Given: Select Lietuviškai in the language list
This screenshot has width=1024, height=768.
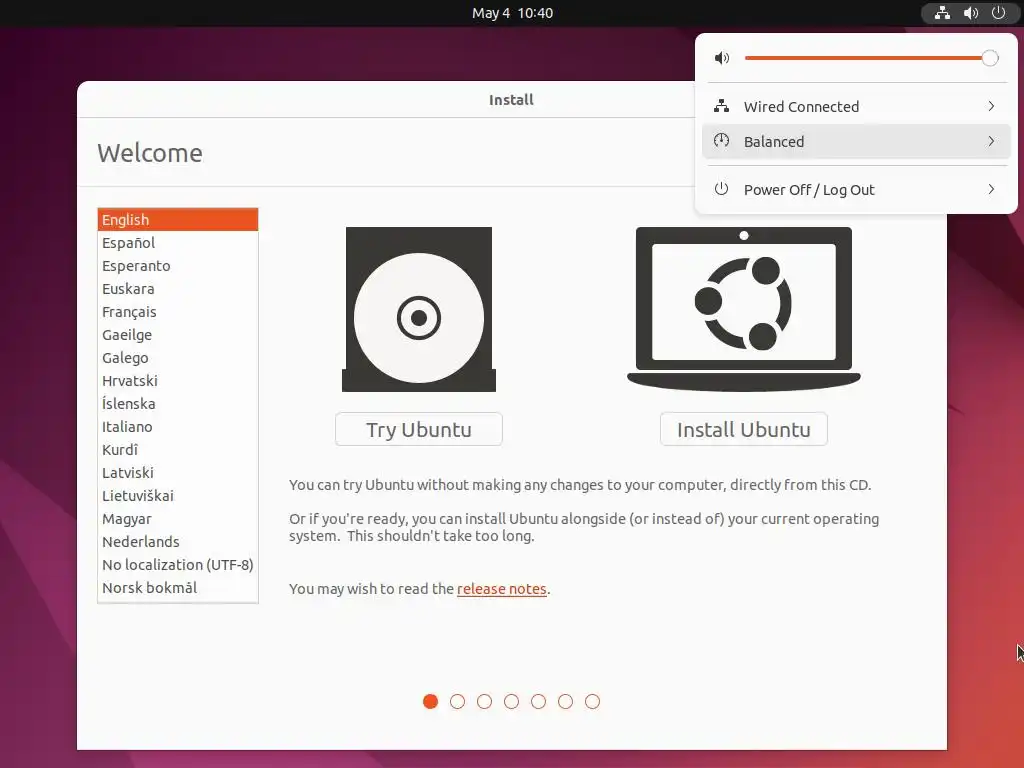Looking at the screenshot, I should [x=178, y=496].
